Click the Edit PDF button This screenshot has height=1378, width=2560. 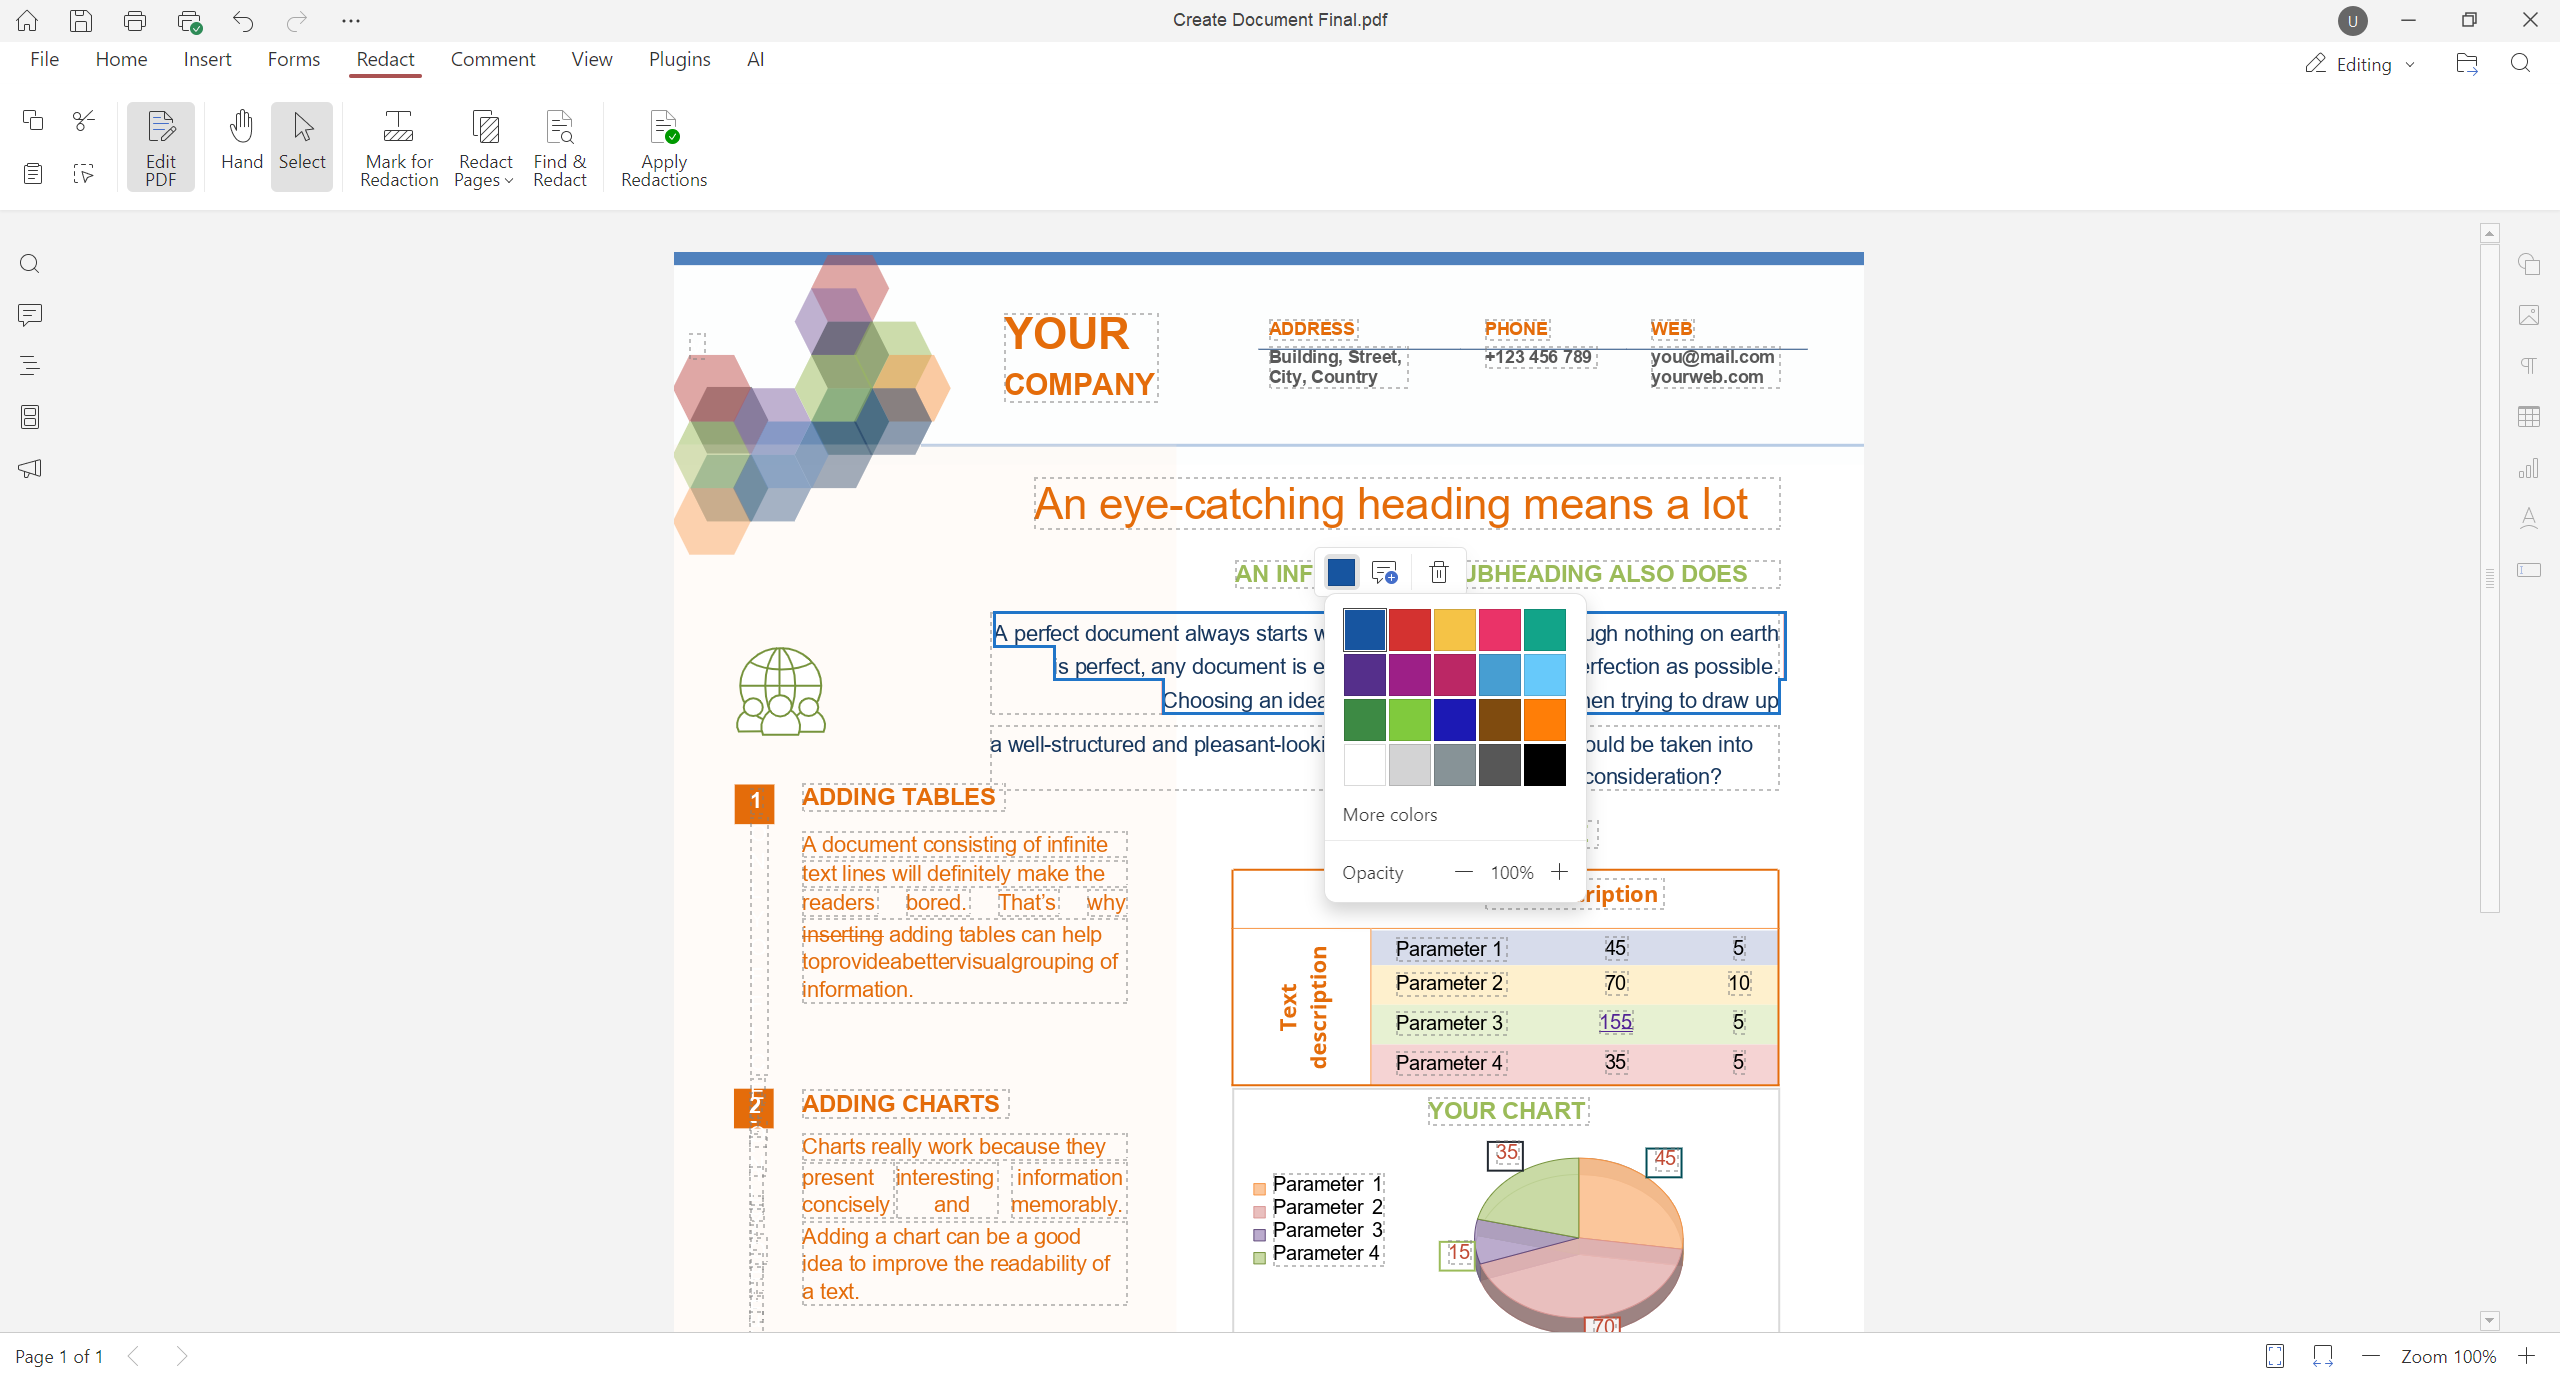tap(160, 146)
